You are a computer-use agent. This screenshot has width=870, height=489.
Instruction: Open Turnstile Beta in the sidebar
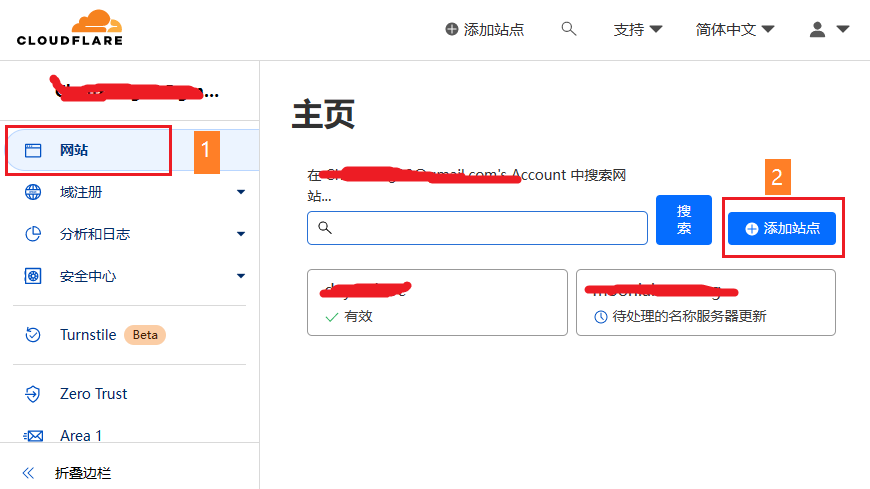88,335
